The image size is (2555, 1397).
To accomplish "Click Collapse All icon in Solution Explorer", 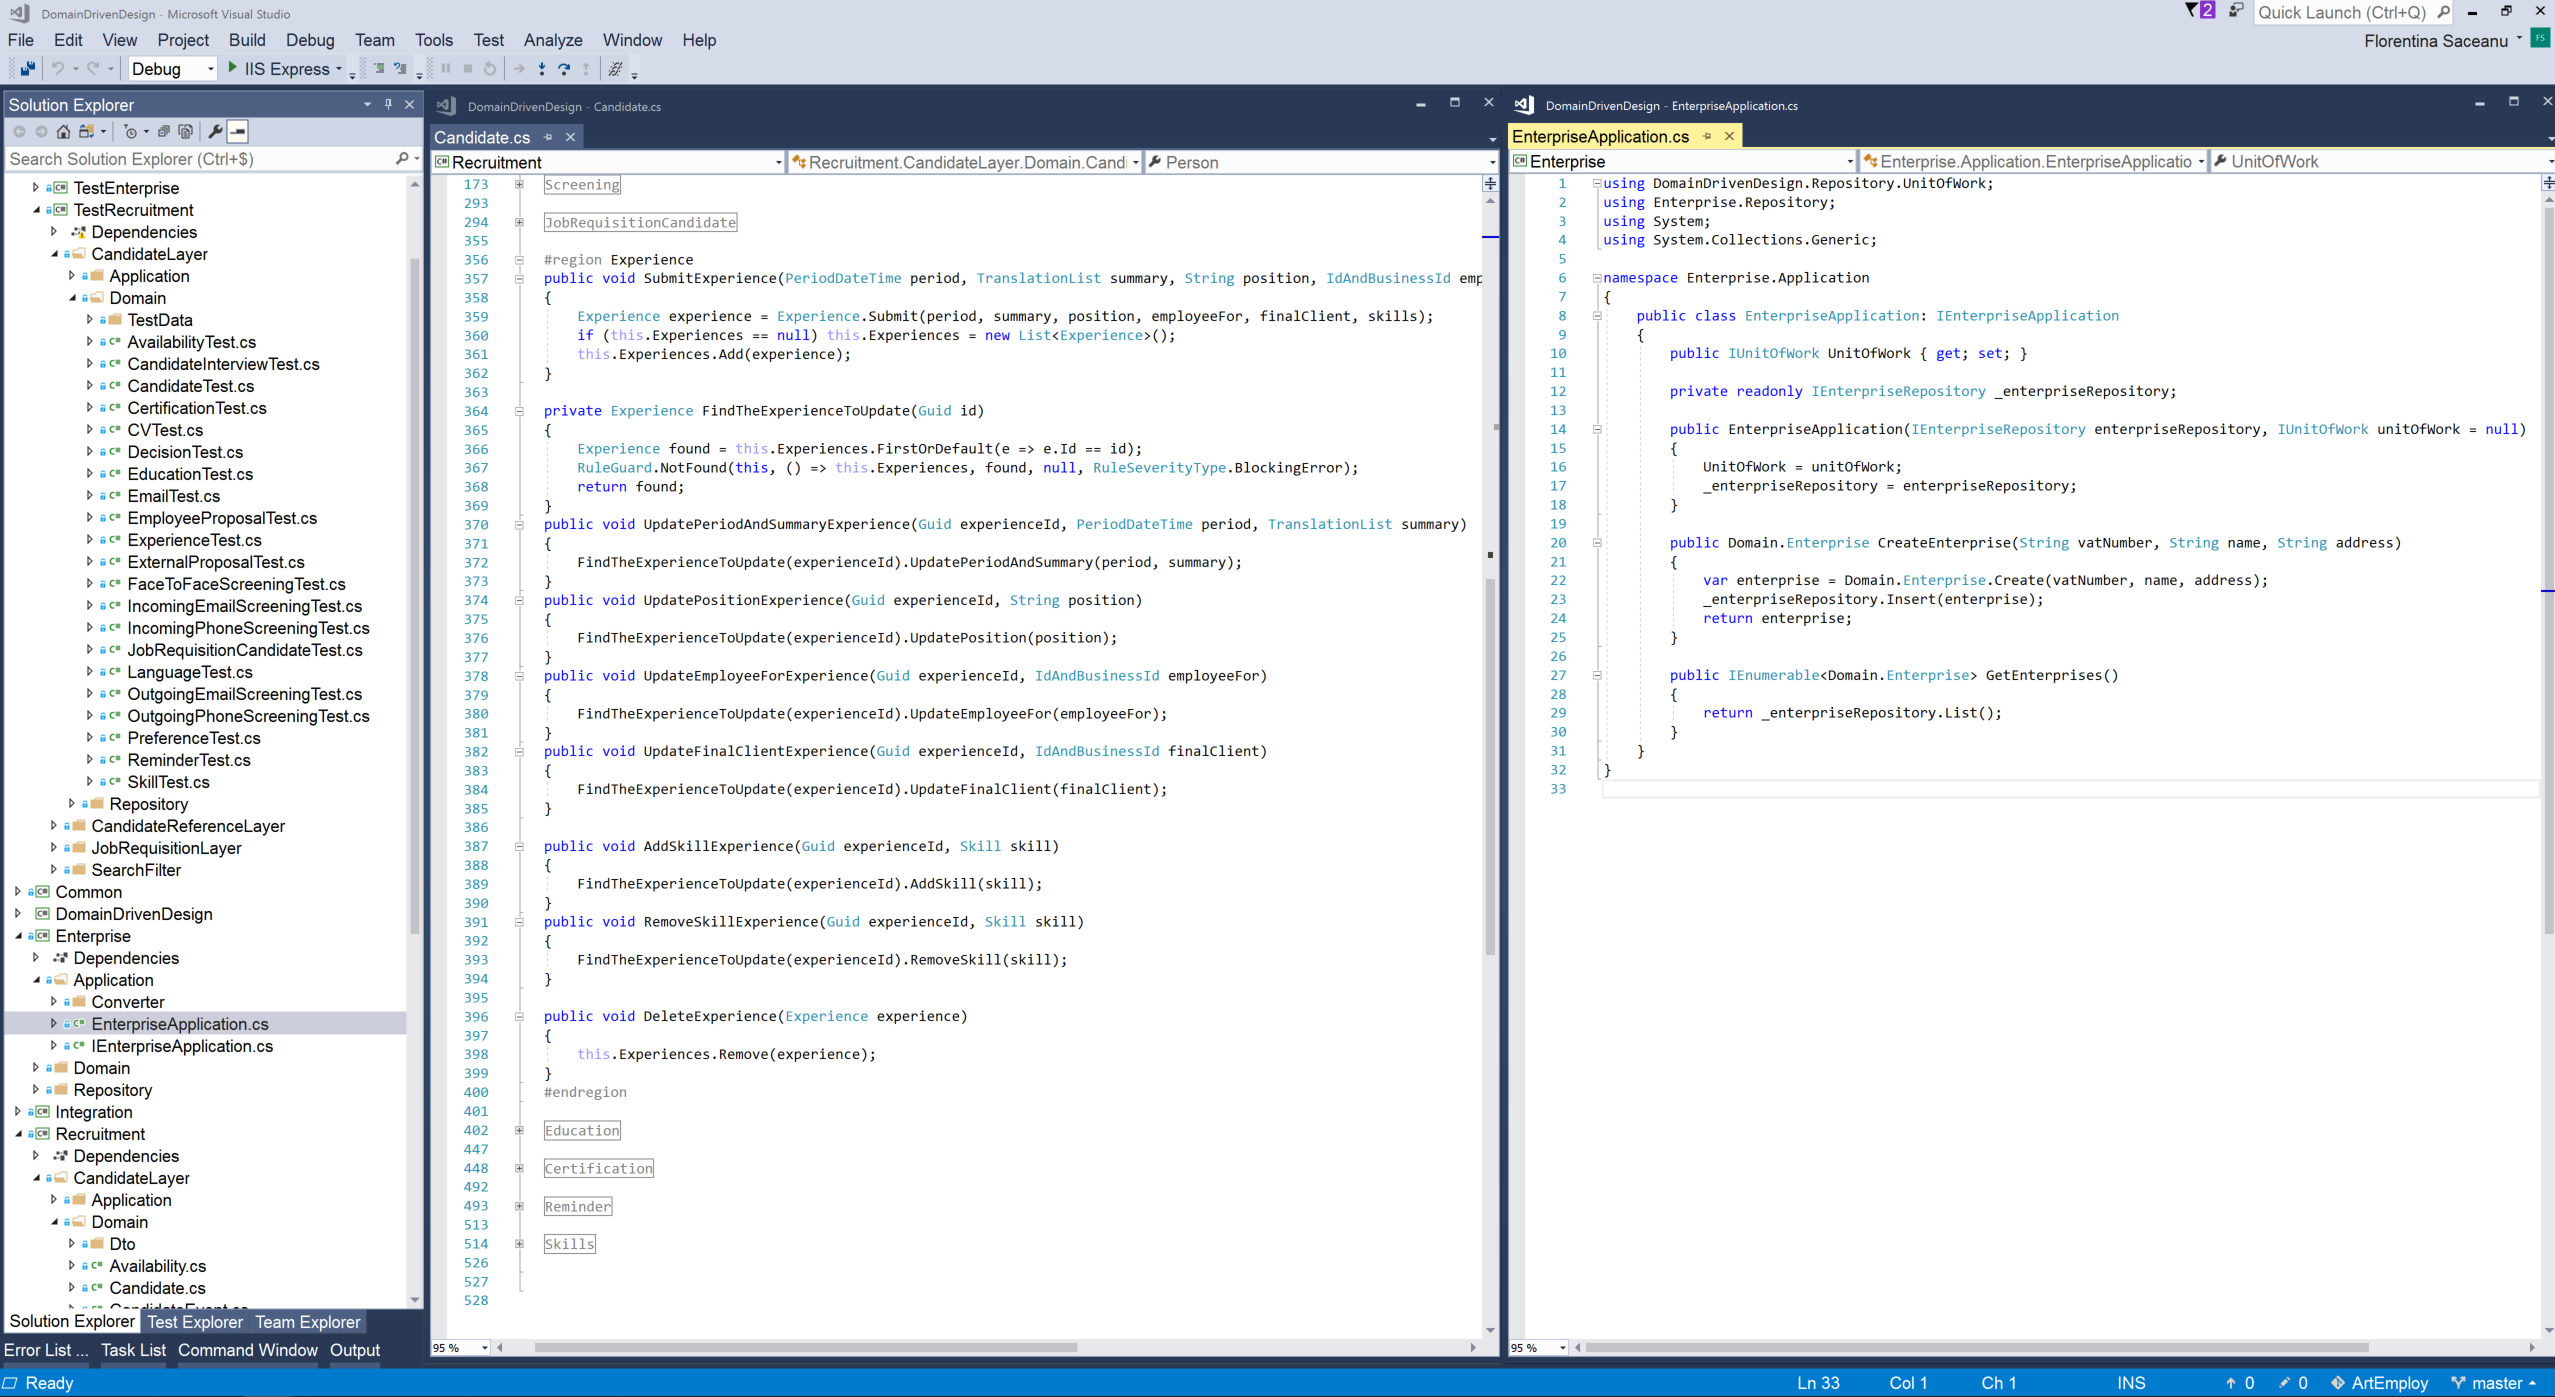I will tap(164, 131).
